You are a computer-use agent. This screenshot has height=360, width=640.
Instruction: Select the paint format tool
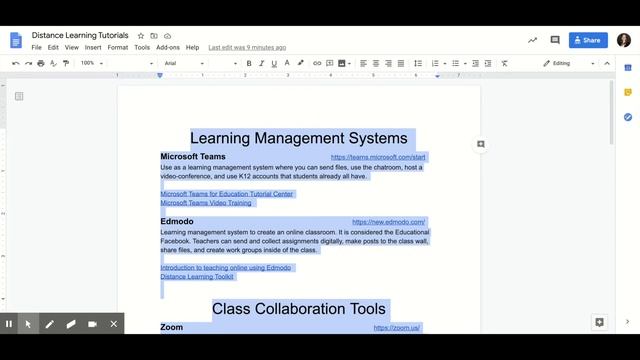pos(66,63)
